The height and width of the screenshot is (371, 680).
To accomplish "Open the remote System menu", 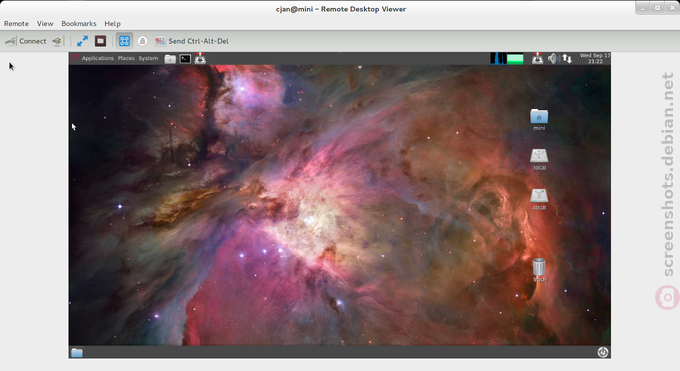I will tap(148, 58).
